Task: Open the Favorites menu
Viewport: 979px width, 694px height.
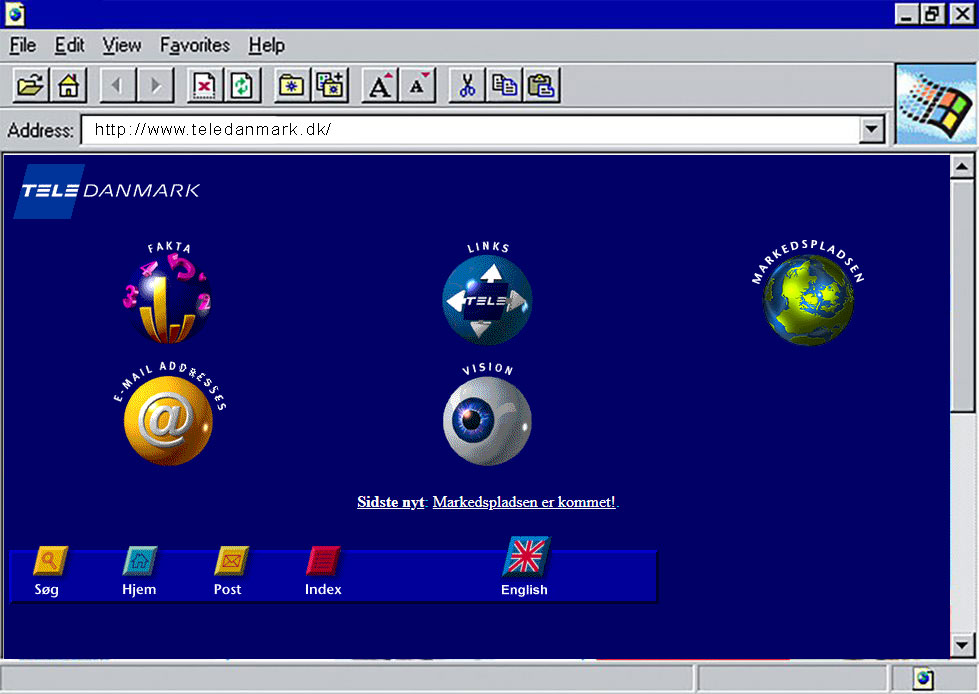Action: pos(195,46)
